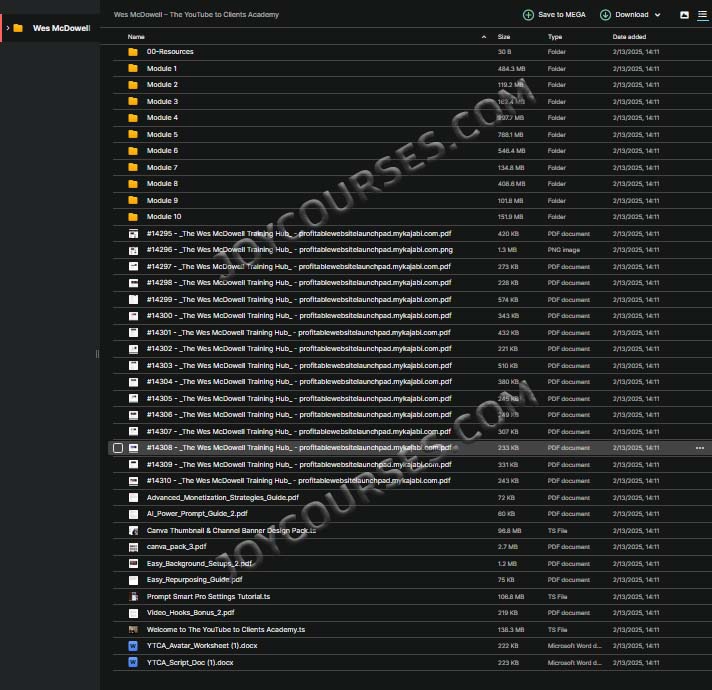The width and height of the screenshot is (712, 690).
Task: Sort by Date added column header
Action: point(629,37)
